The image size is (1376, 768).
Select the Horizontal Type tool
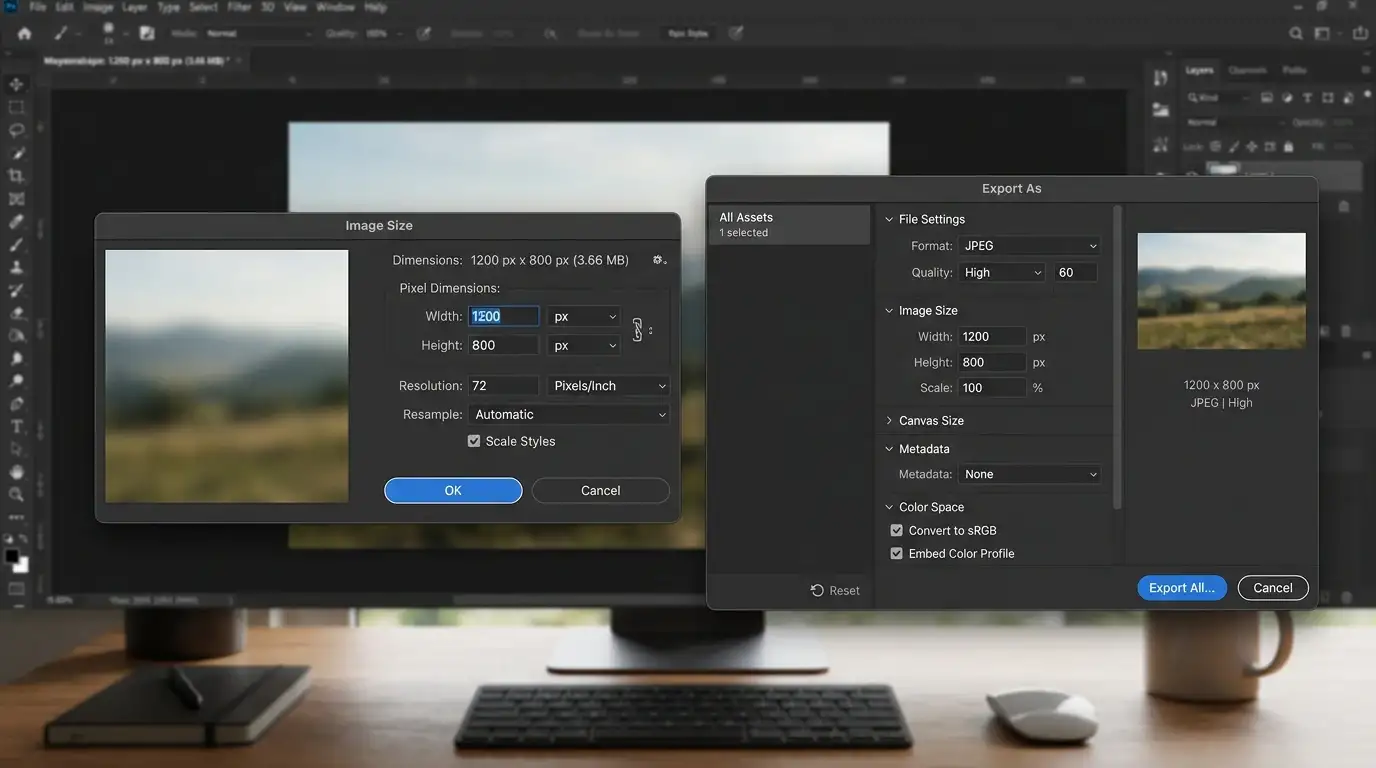(16, 427)
